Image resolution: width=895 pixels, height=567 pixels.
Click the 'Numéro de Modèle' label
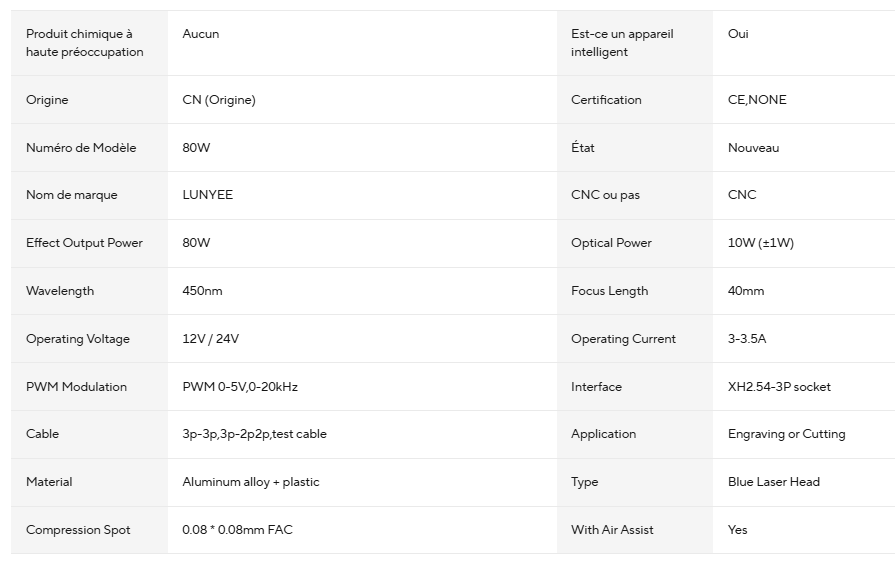tap(81, 148)
